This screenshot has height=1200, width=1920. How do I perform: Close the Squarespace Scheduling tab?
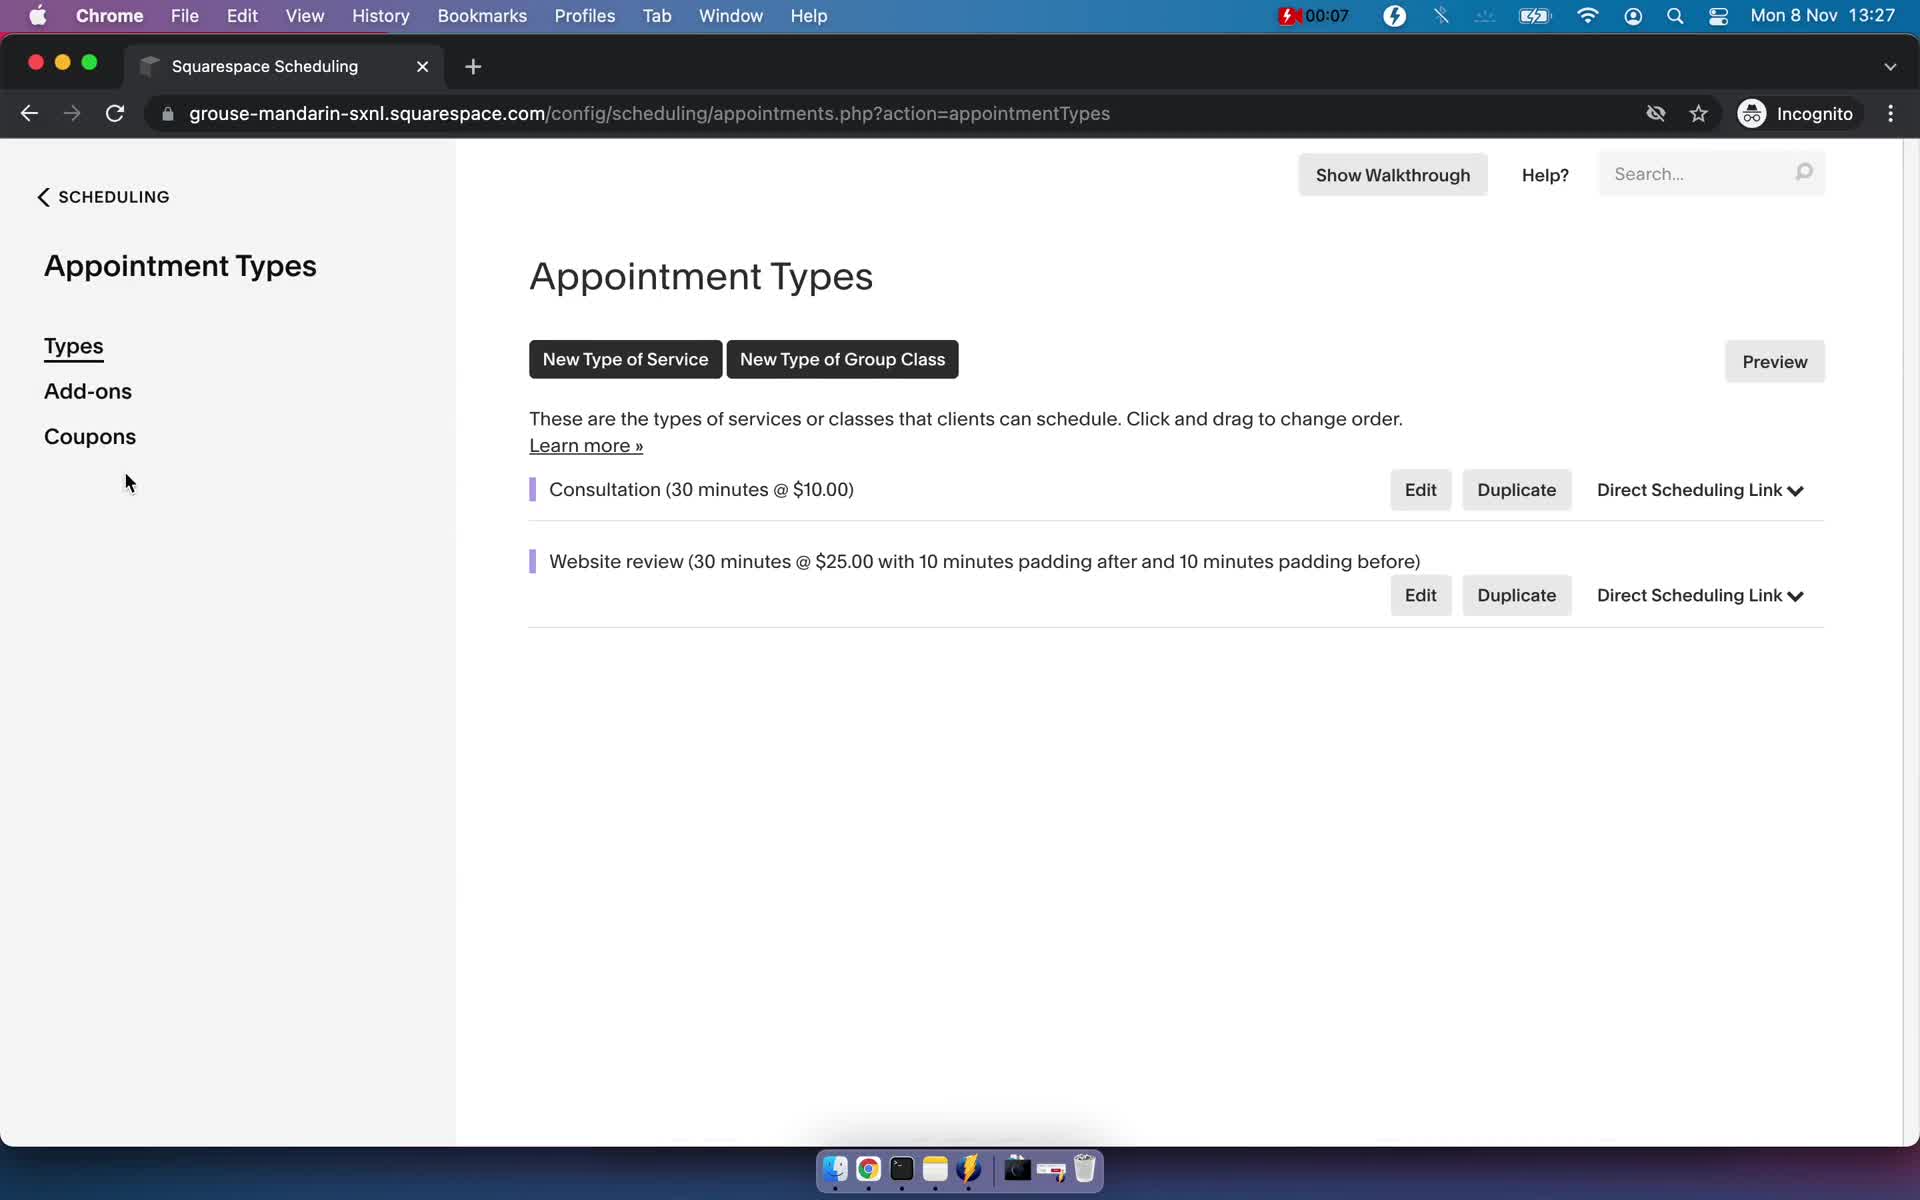[422, 66]
